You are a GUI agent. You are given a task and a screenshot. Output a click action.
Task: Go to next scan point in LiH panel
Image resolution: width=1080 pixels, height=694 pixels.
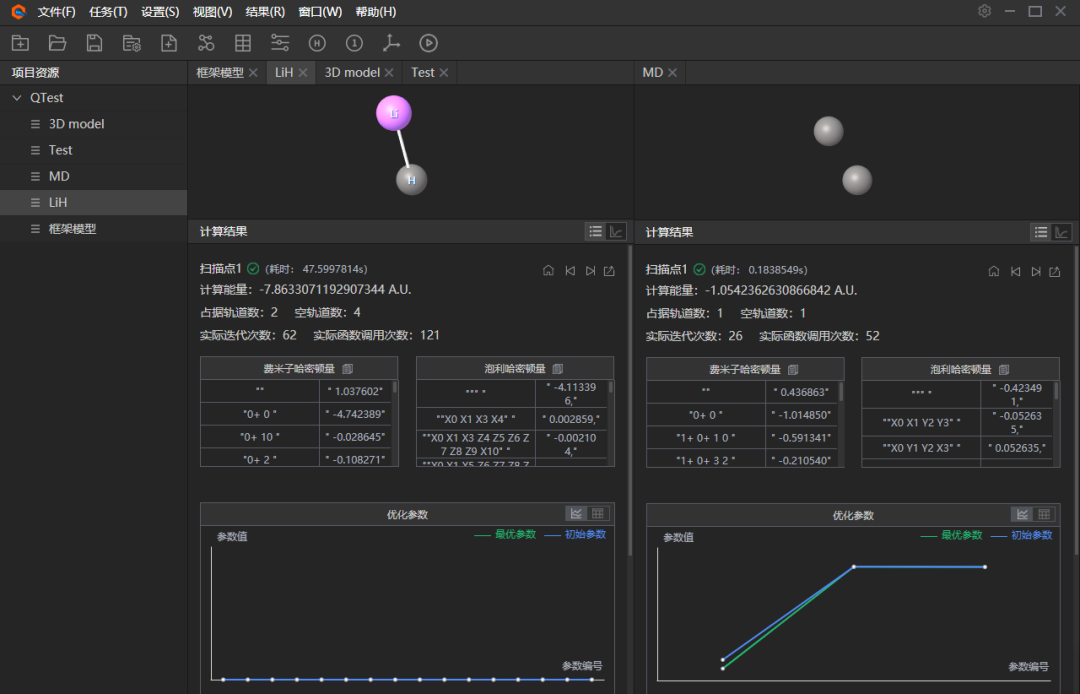[590, 271]
